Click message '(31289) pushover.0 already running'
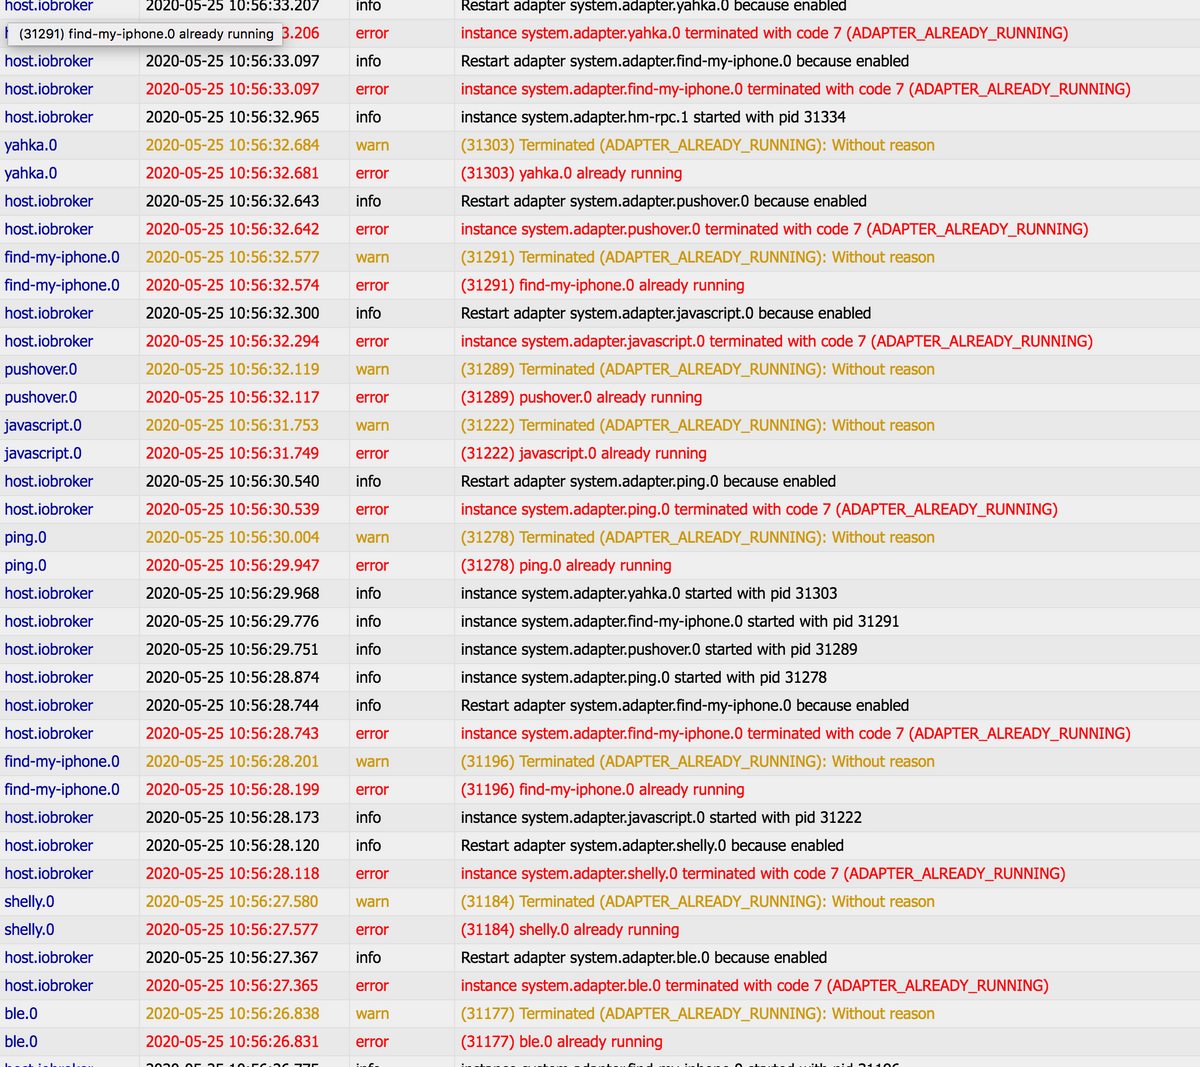This screenshot has width=1200, height=1067. click(x=581, y=397)
